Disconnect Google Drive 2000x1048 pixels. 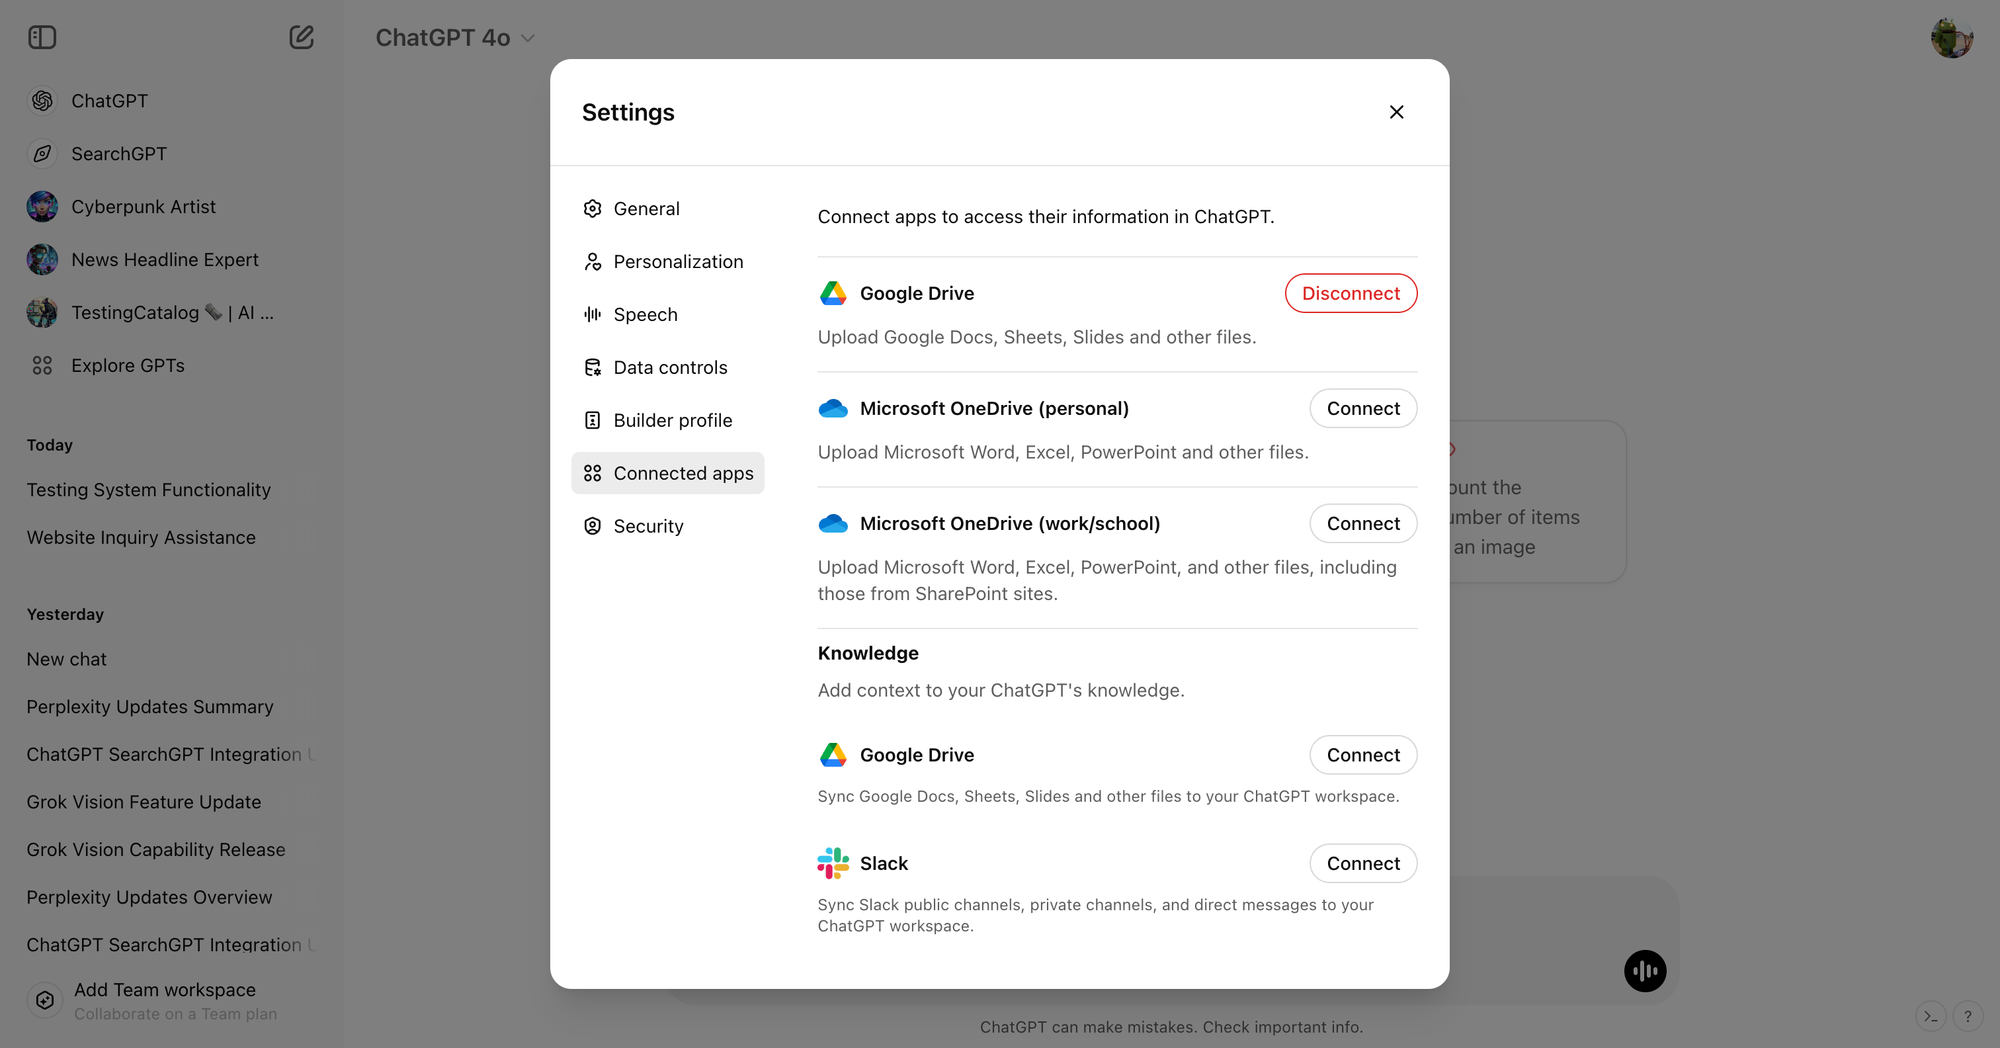click(1351, 293)
